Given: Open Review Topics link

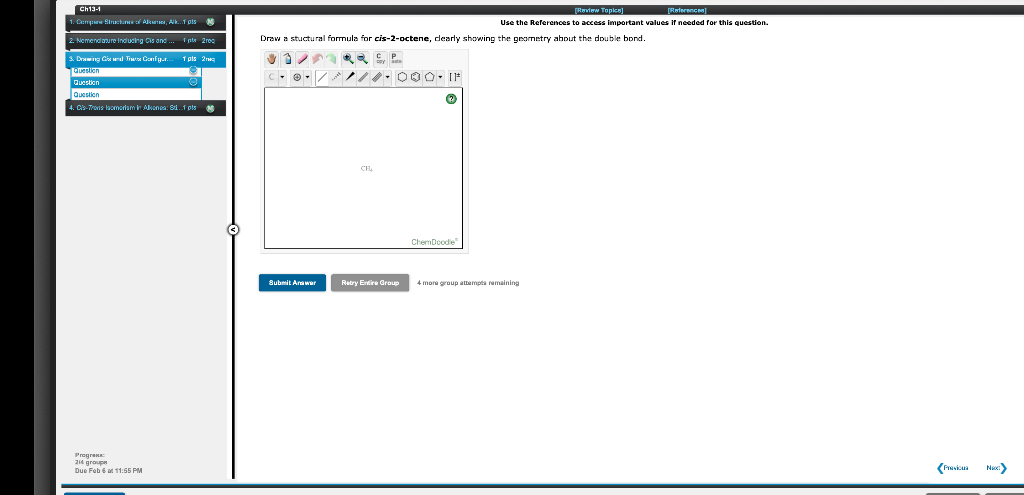Looking at the screenshot, I should 599,10.
